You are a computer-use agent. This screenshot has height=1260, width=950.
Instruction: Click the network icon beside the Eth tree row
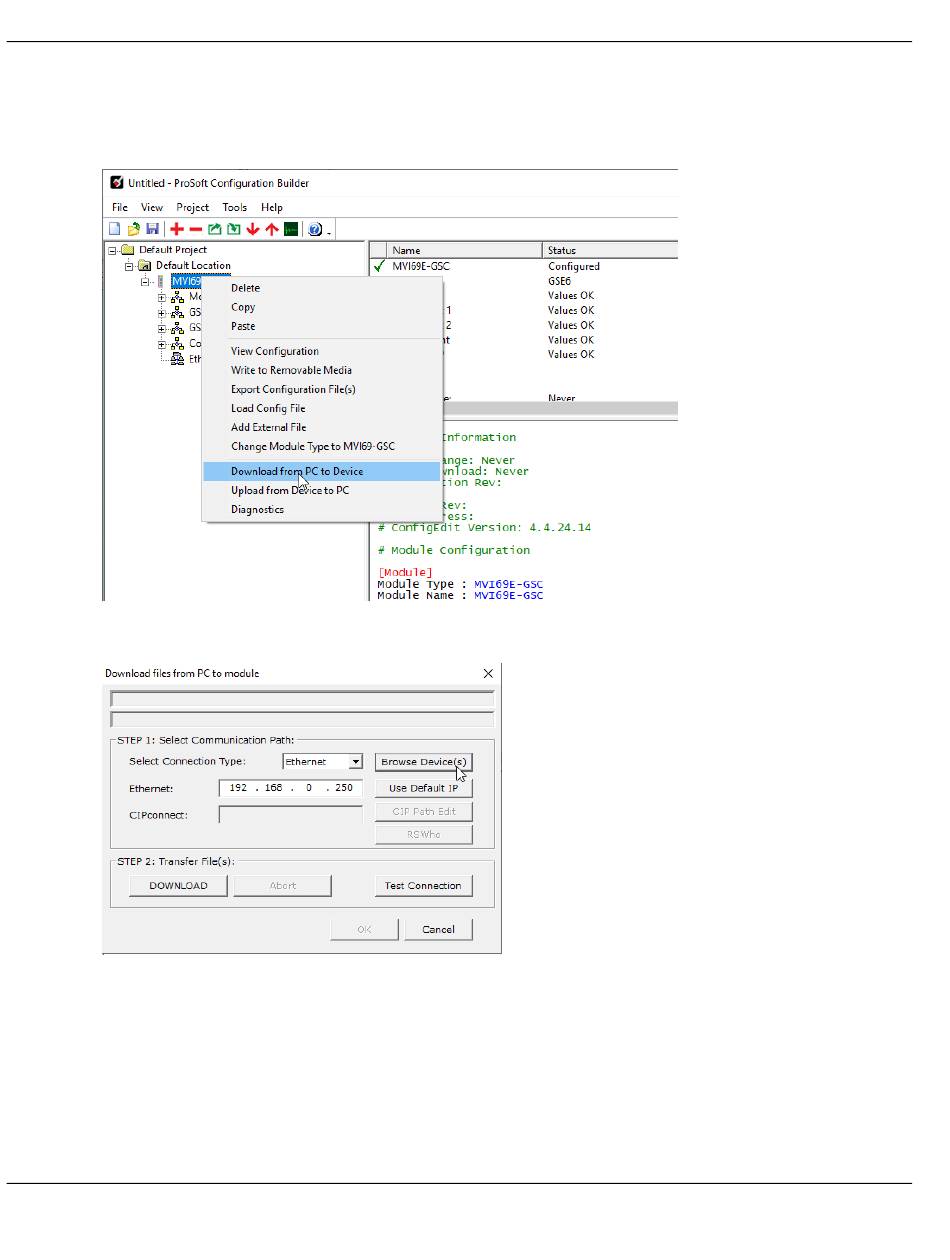tap(179, 359)
